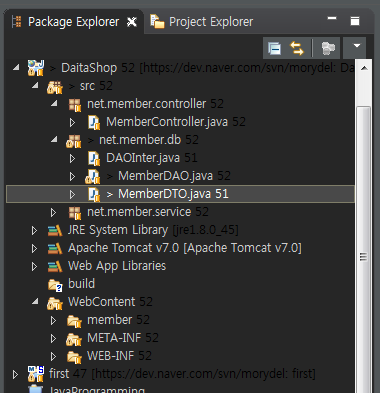Viewport: 380px width, 393px height.
Task: Click the MemberDTO.java file icon
Action: pos(94,194)
